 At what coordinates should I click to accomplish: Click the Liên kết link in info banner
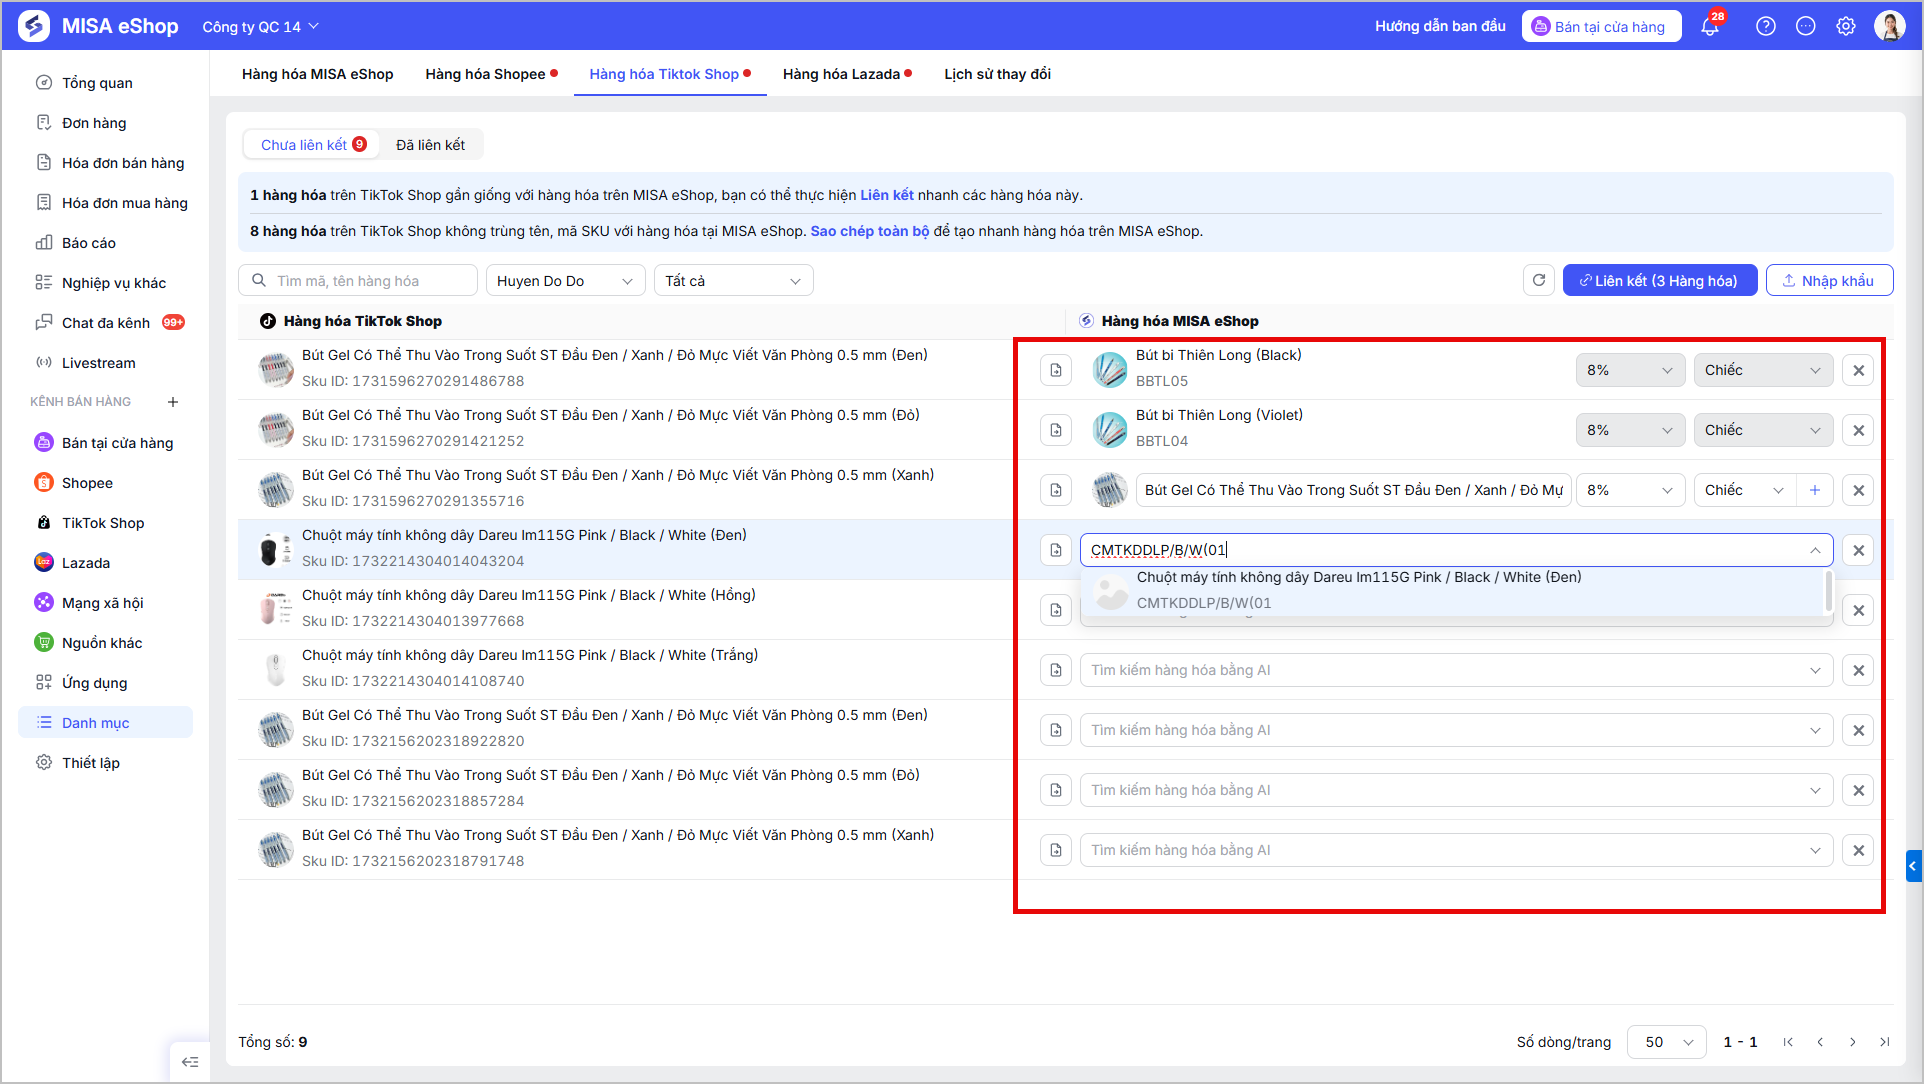click(887, 195)
